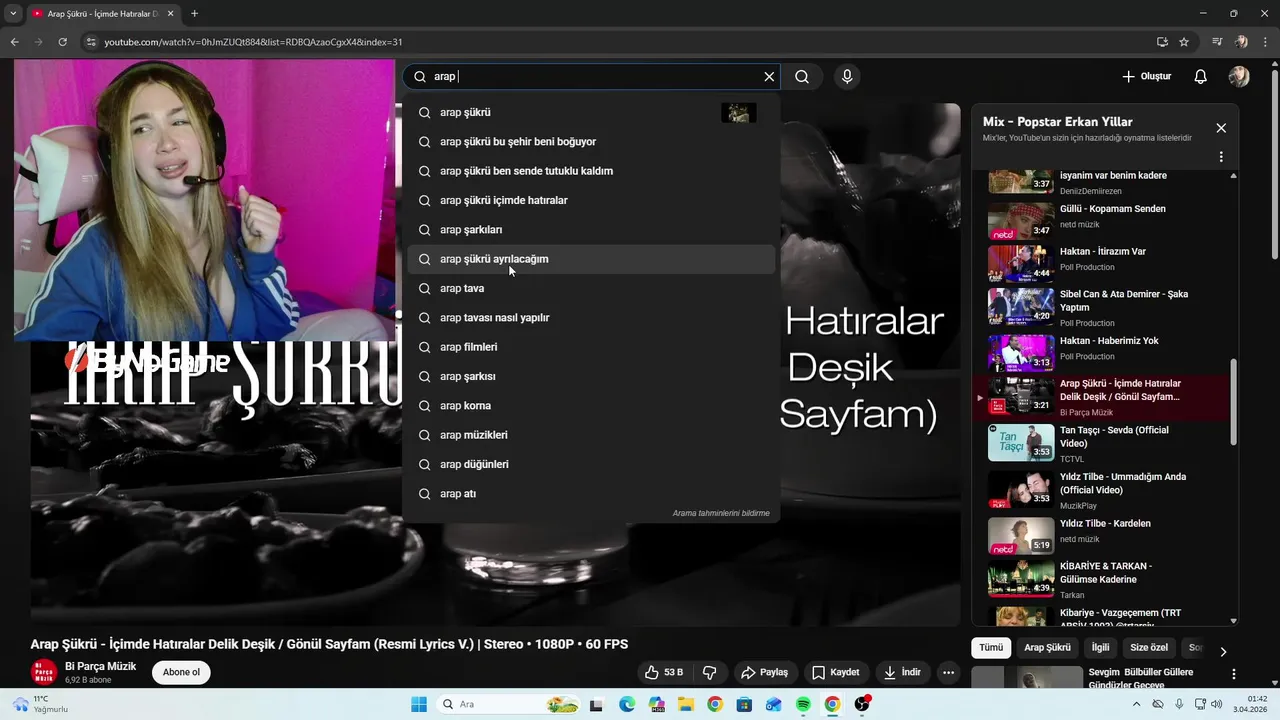Open Microsoft Edge from the taskbar
Screen dimensions: 1280x720
(x=627, y=704)
